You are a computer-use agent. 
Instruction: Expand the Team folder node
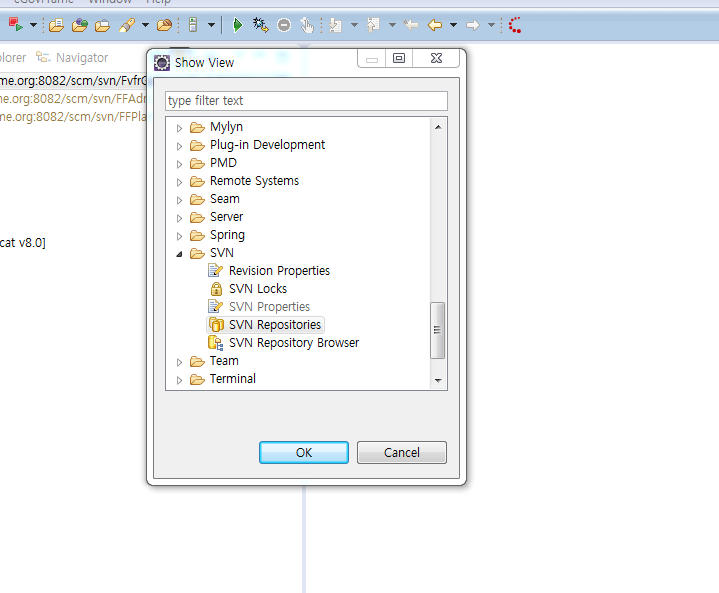pos(179,362)
